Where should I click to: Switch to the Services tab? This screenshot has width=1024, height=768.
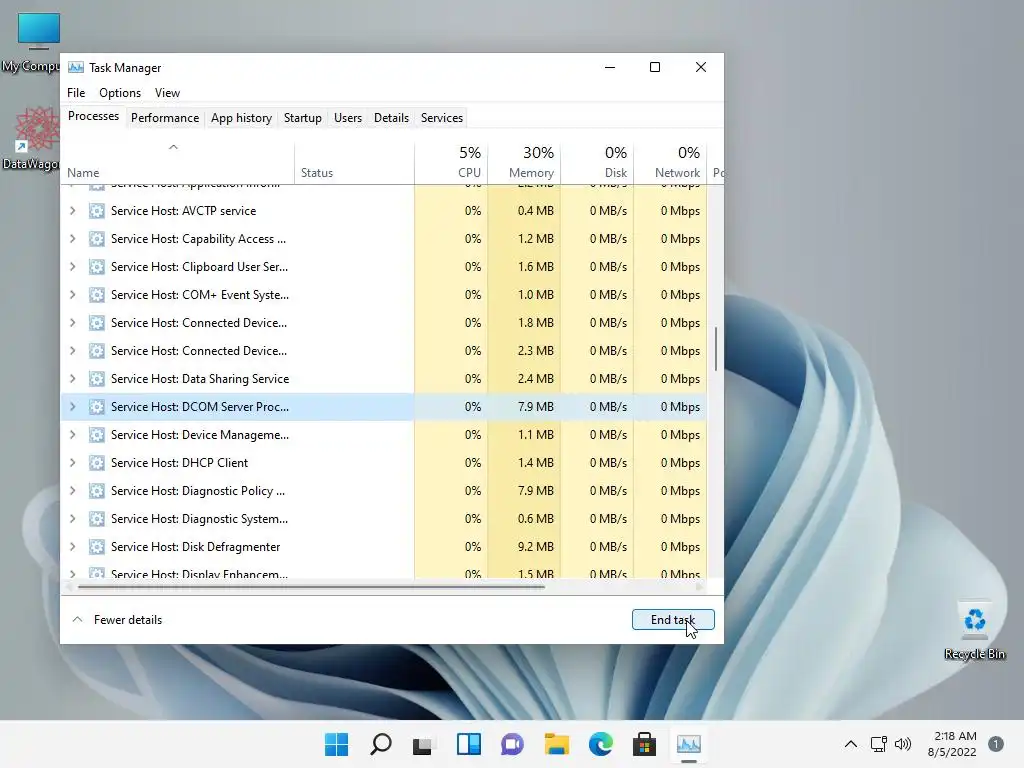click(441, 118)
